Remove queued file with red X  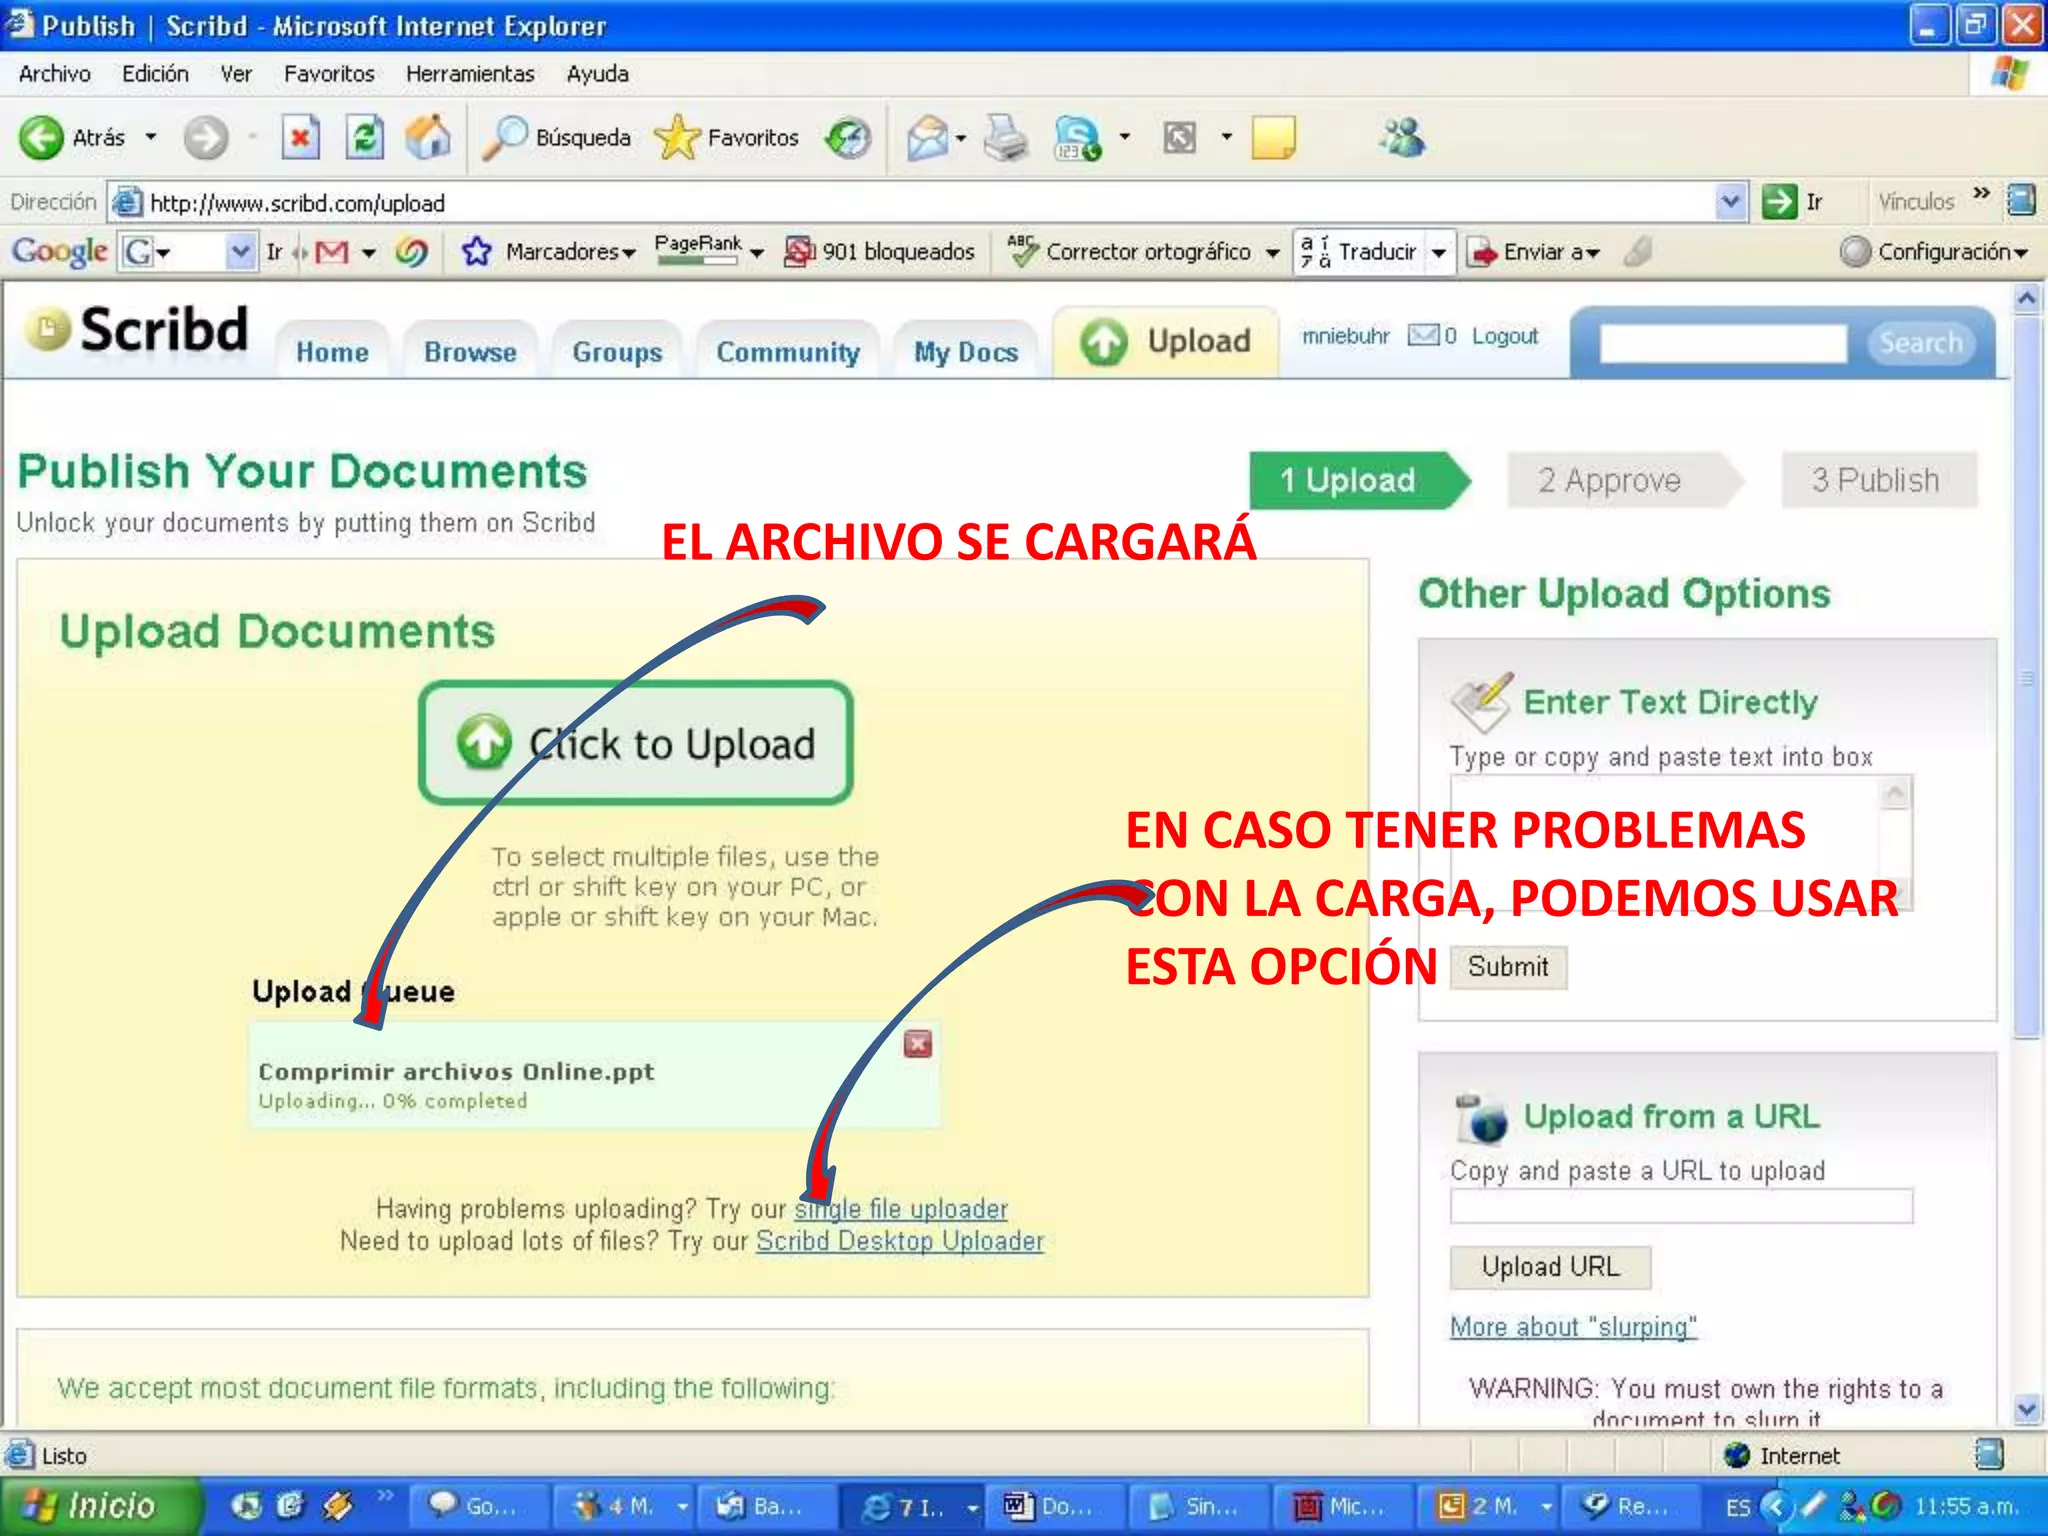point(917,1044)
